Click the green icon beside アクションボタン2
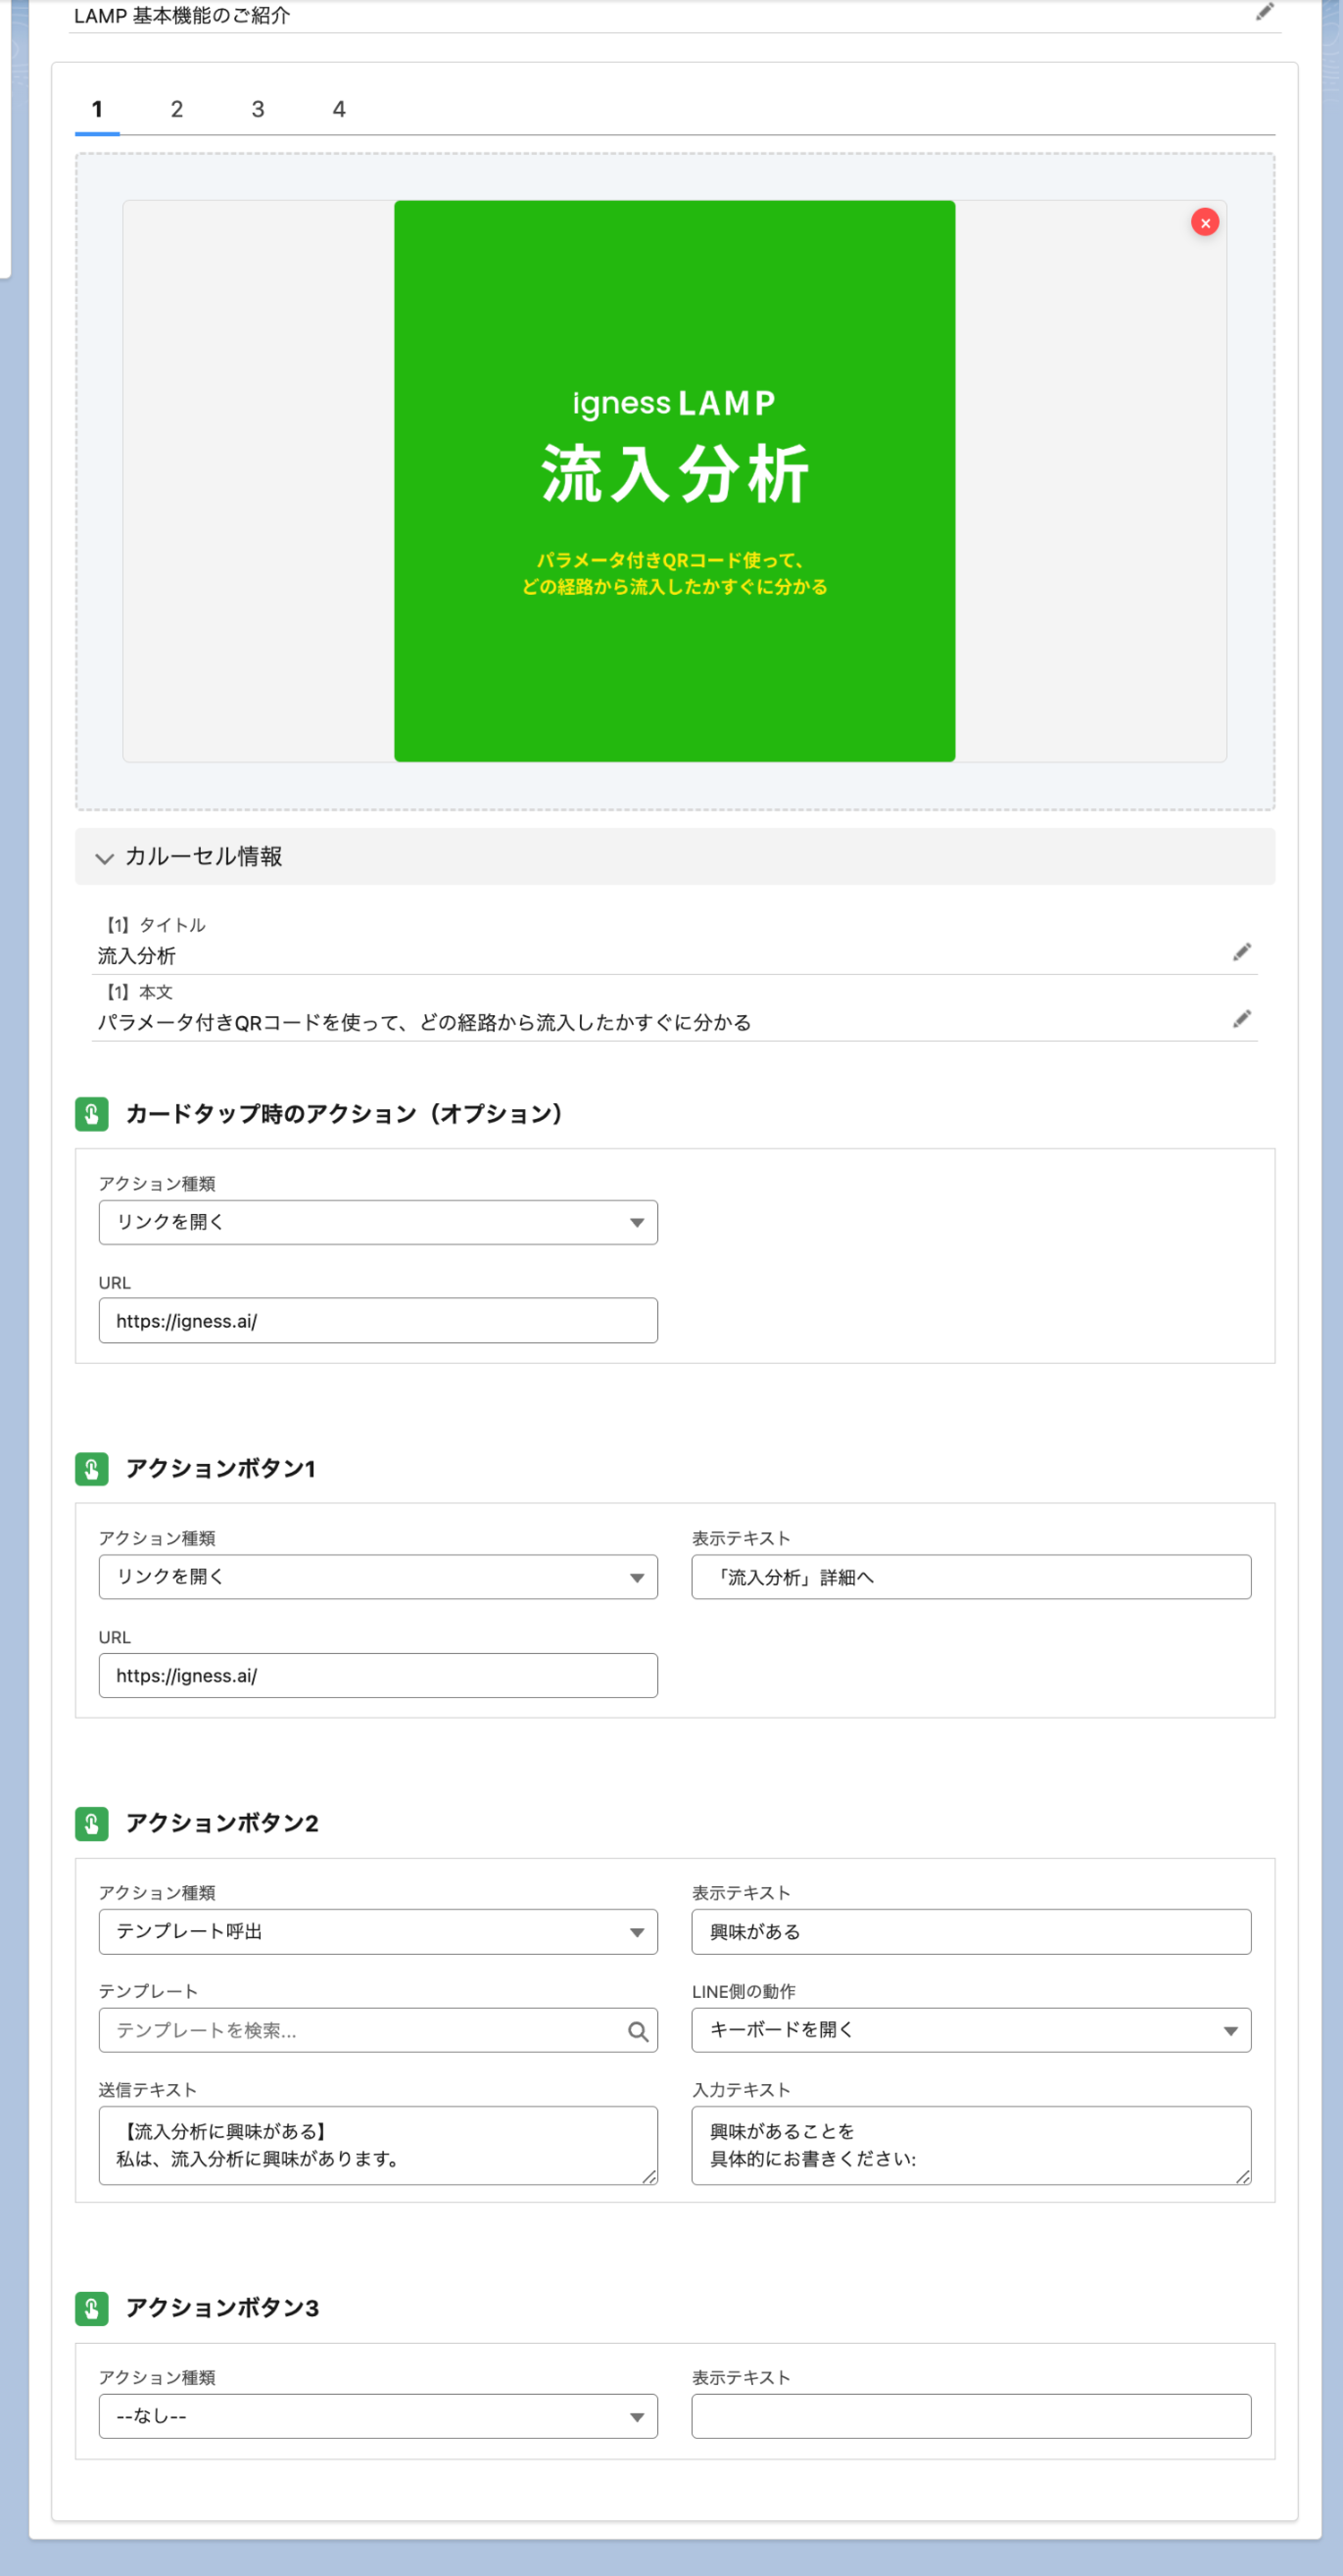1343x2576 pixels. pyautogui.click(x=91, y=1823)
